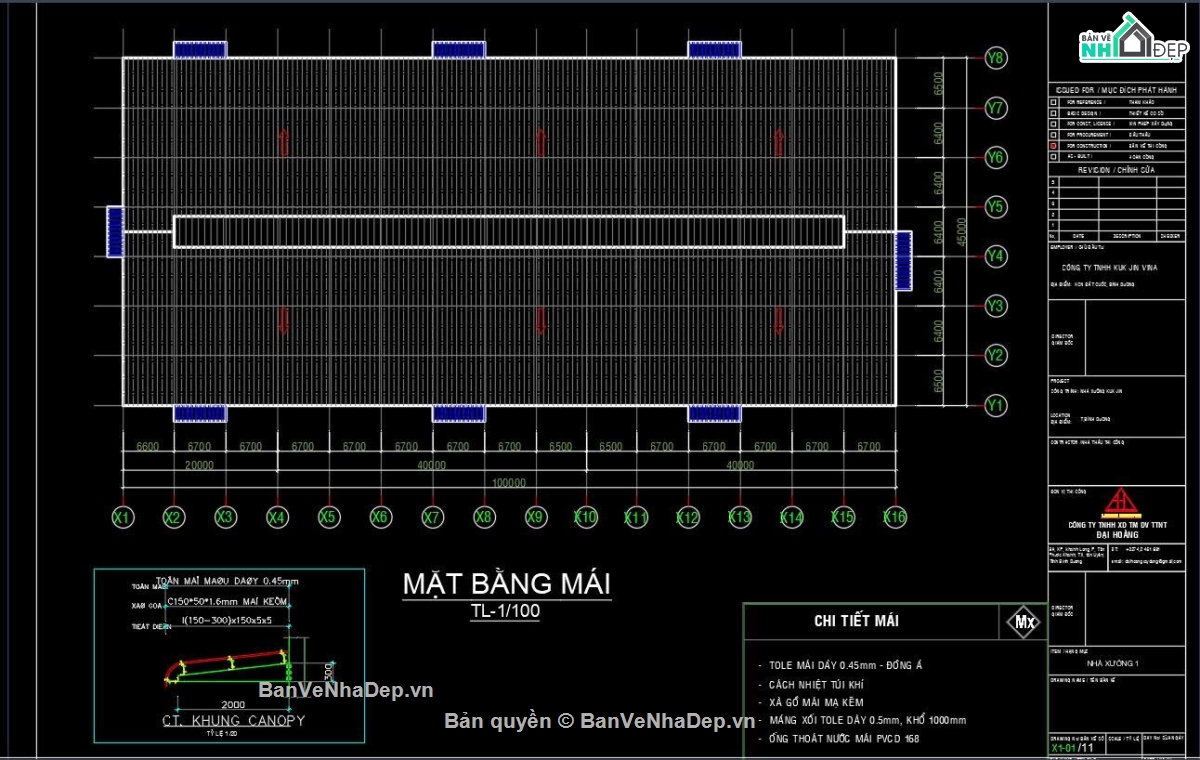Select the blue canopy at the left end near Y5

tap(115, 232)
